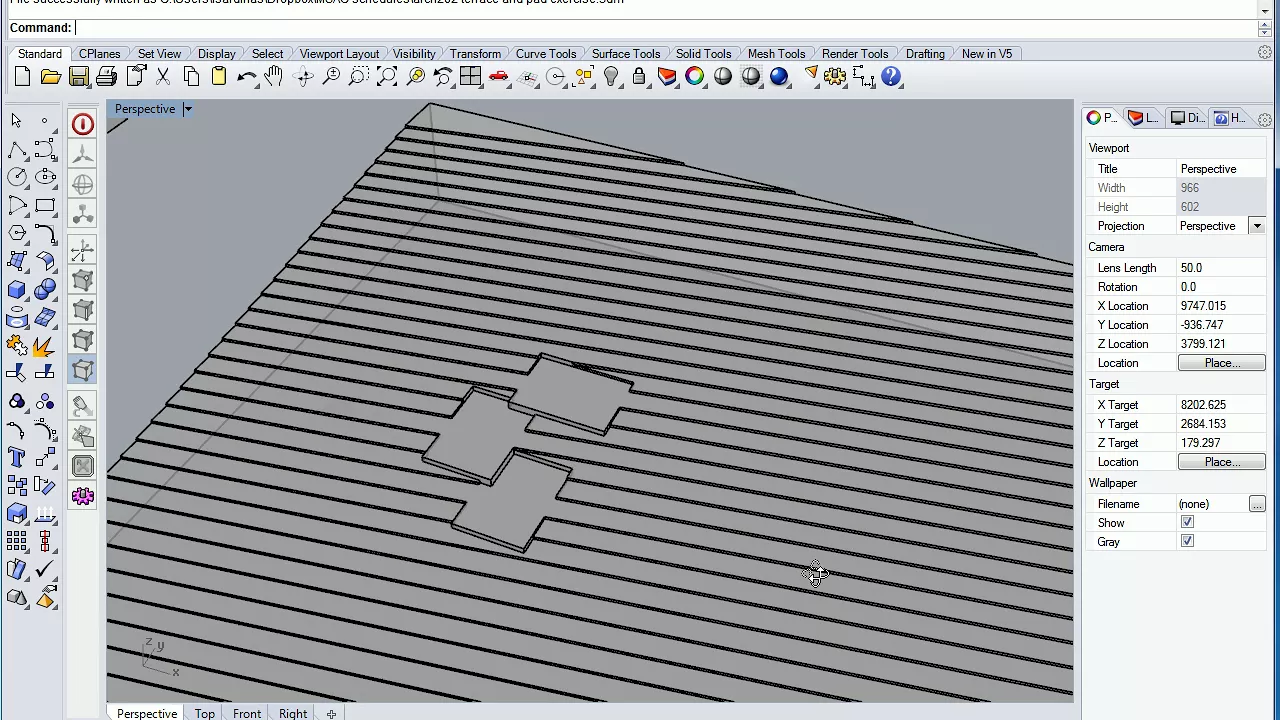Select the Polyline tool in left sidebar
Viewport: 1280px width, 720px height.
(x=17, y=150)
